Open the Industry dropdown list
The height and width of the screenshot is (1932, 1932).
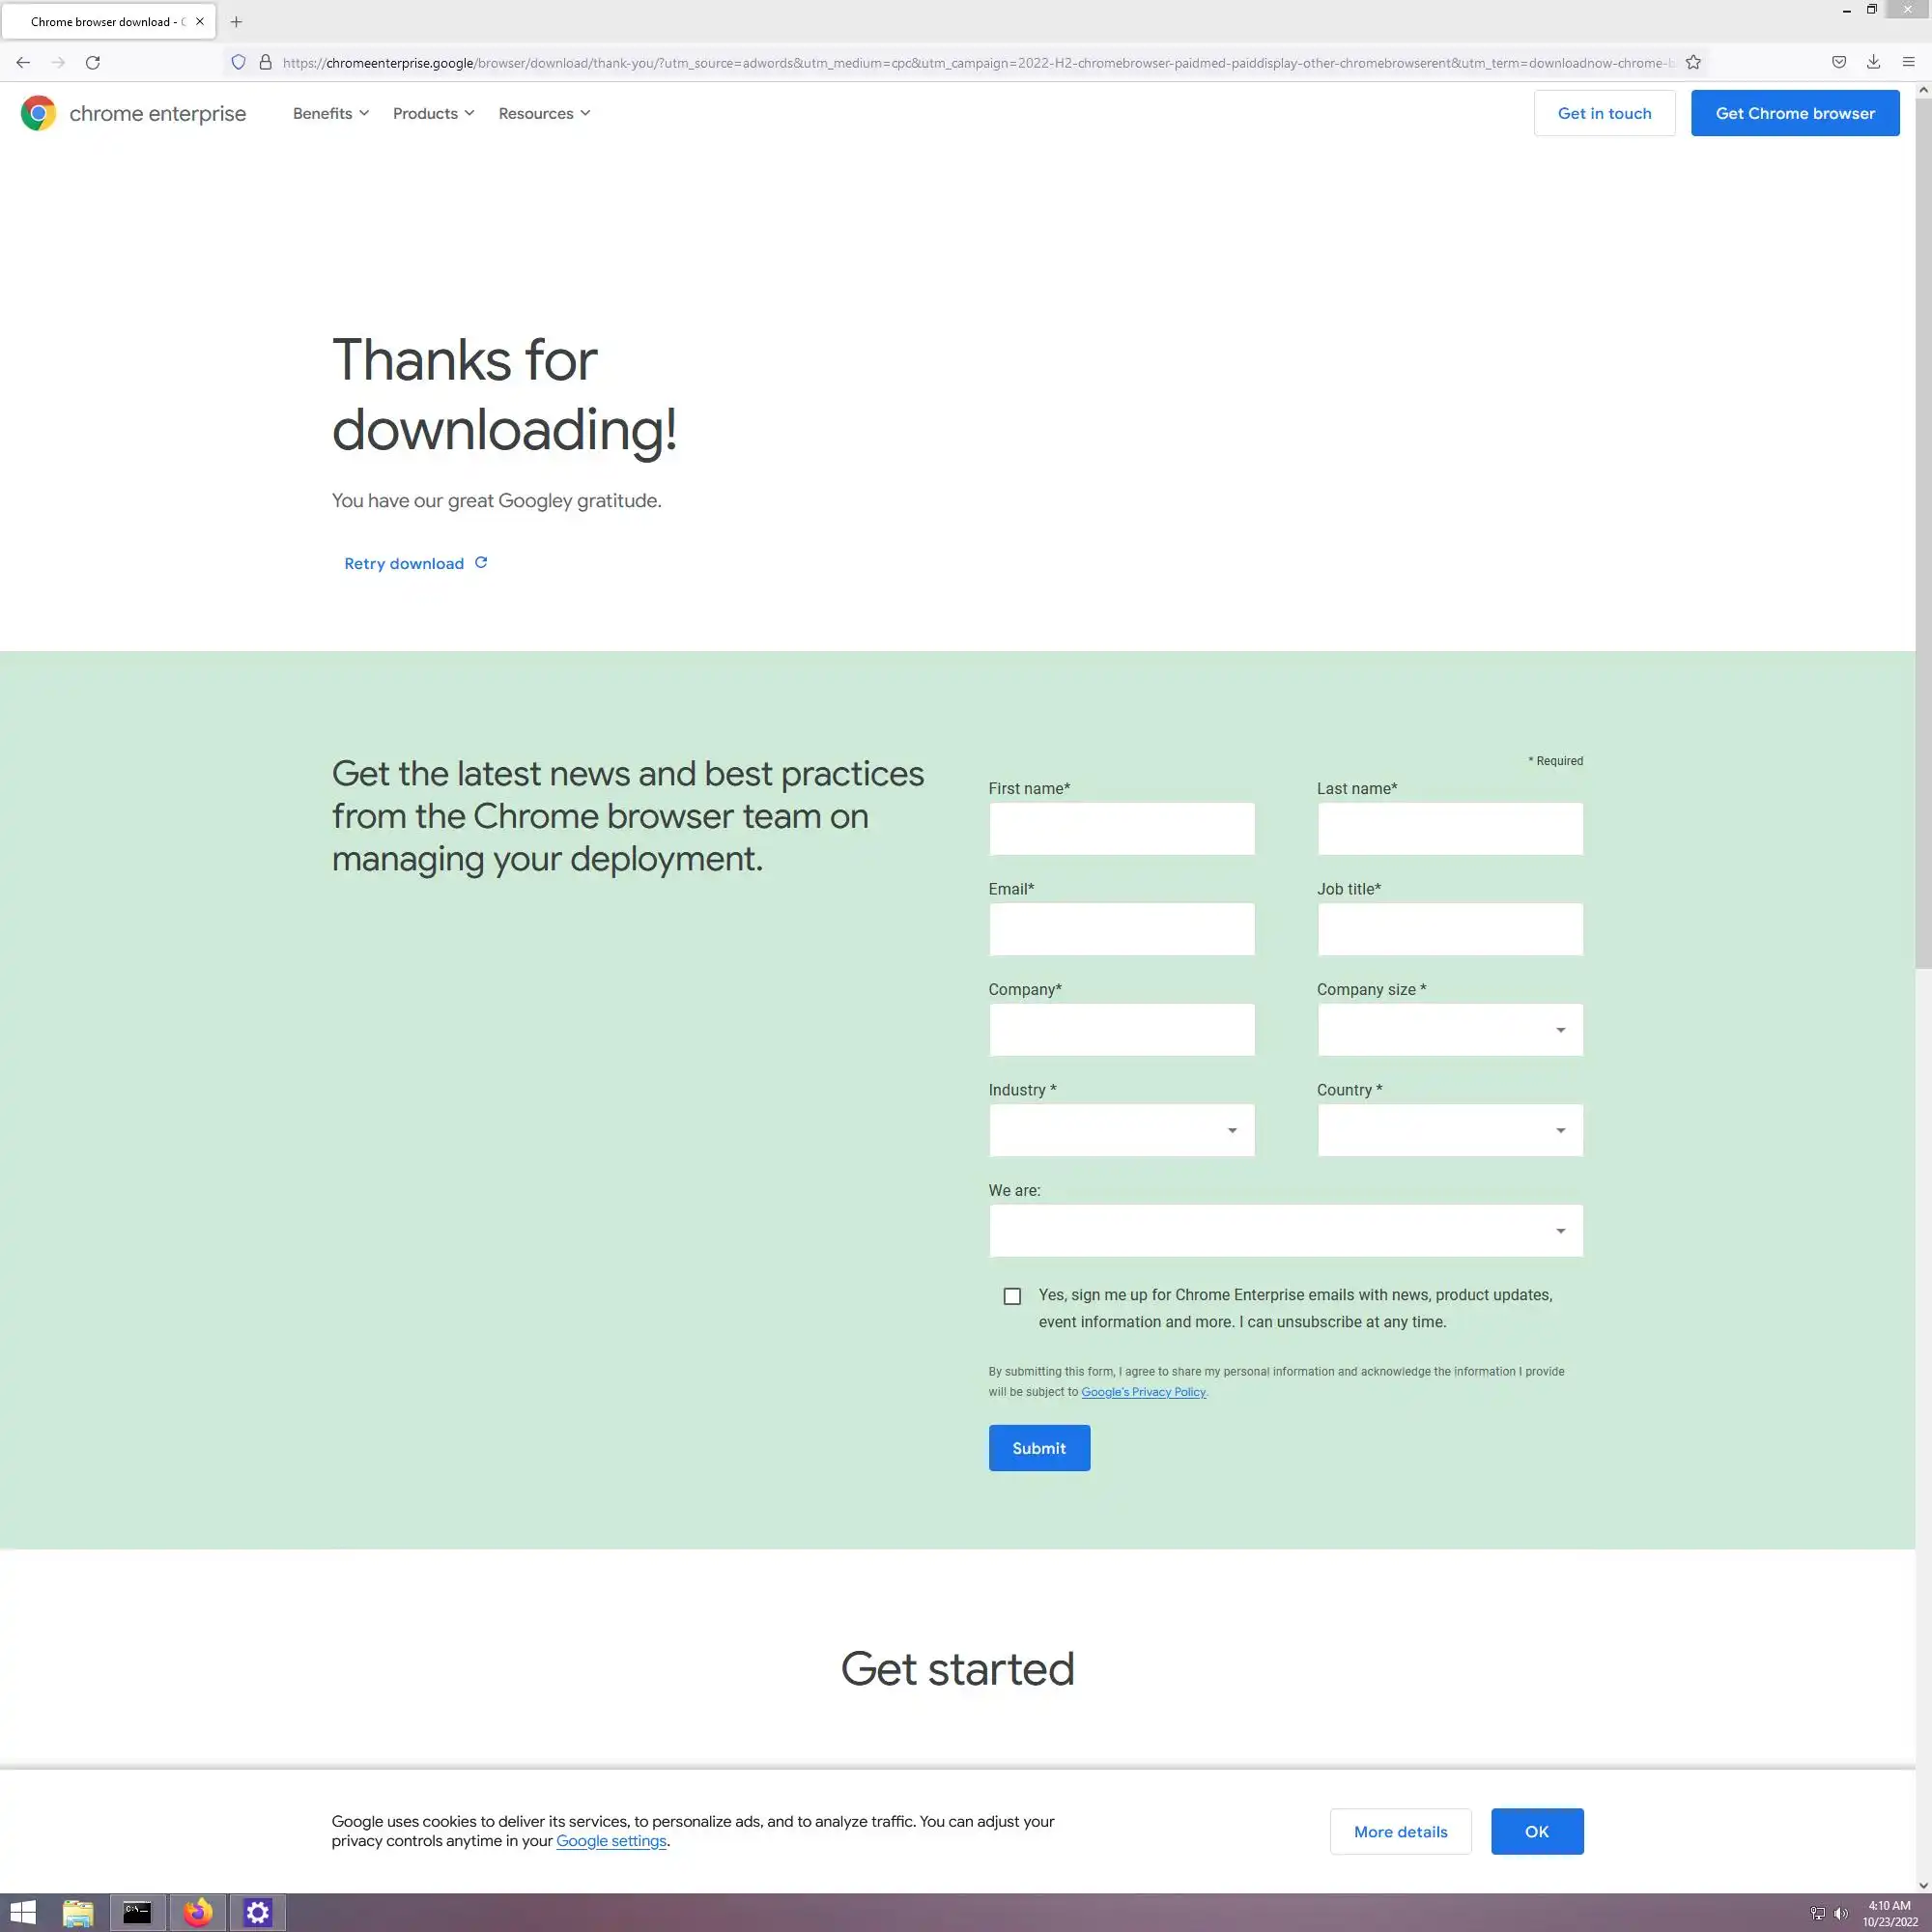pyautogui.click(x=1121, y=1130)
